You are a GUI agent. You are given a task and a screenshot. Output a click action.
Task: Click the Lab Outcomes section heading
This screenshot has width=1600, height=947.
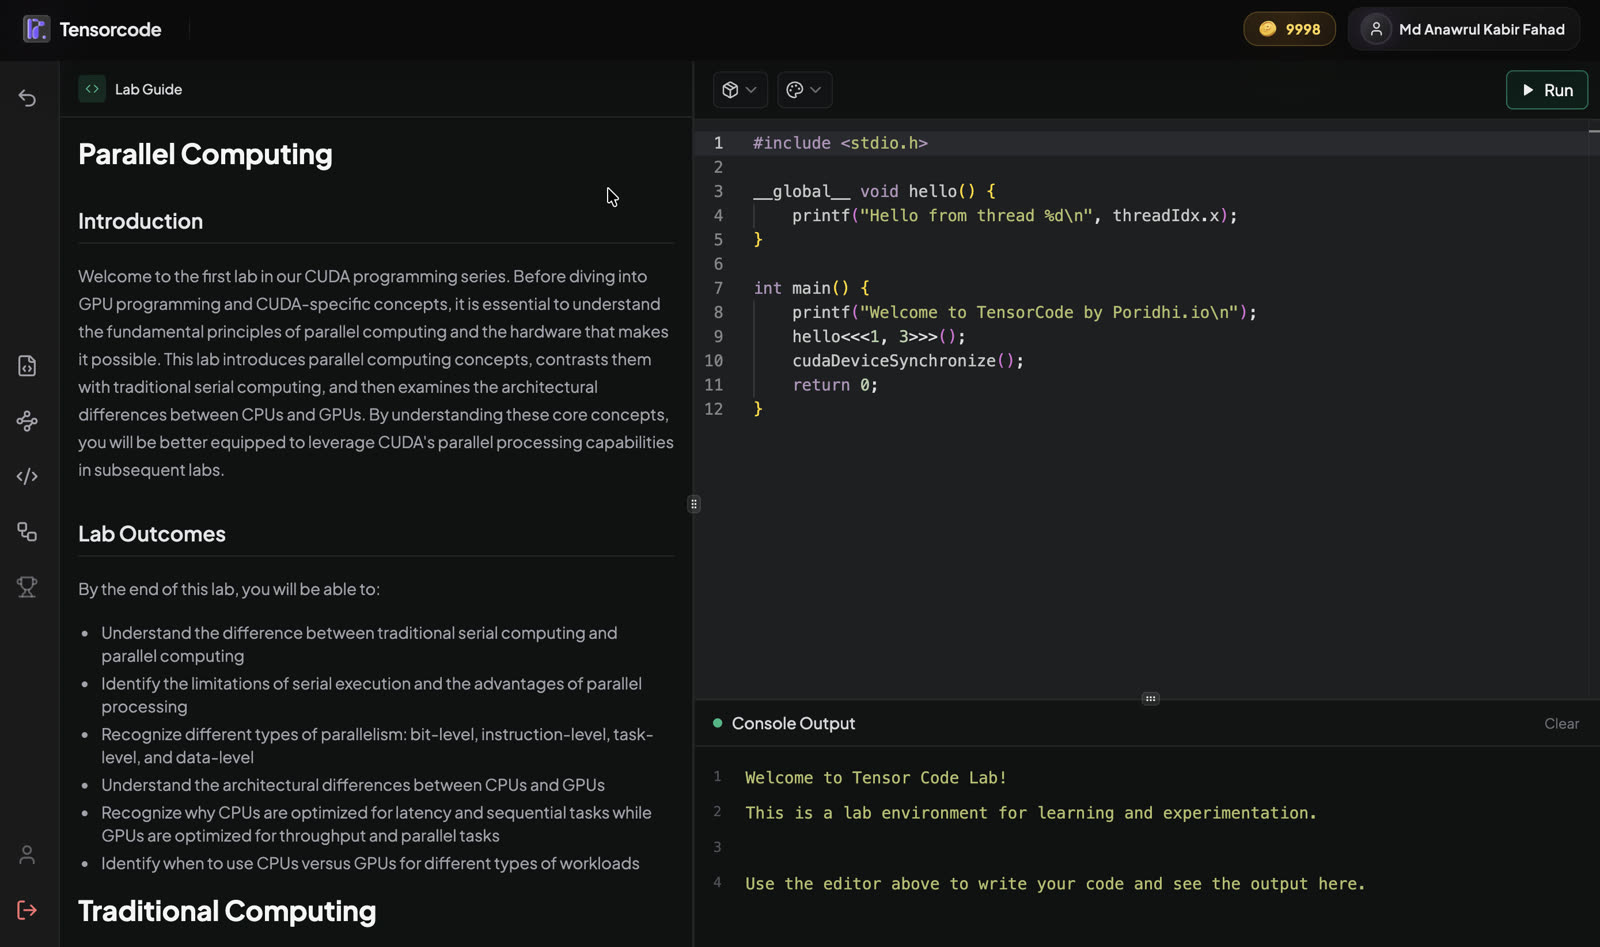(x=152, y=534)
